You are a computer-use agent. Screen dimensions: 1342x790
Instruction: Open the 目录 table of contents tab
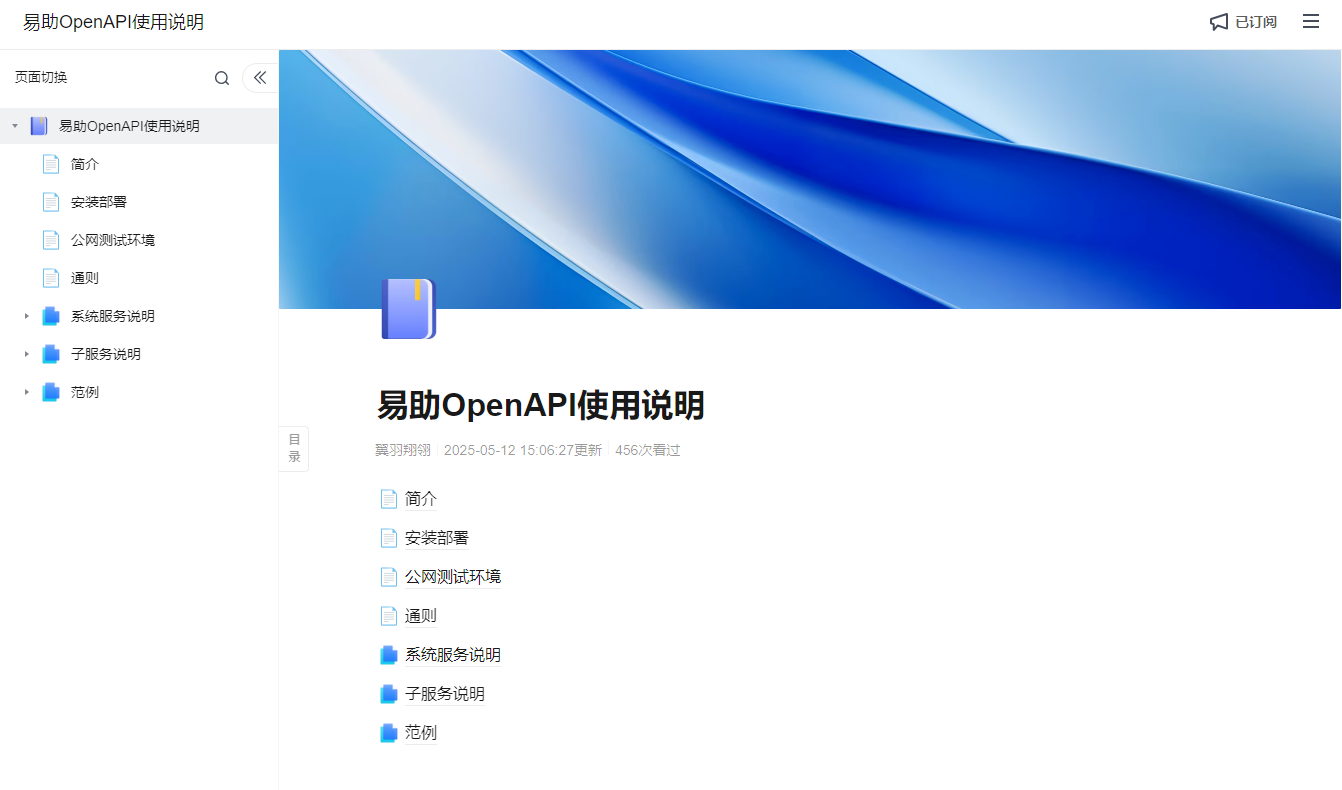coord(294,448)
